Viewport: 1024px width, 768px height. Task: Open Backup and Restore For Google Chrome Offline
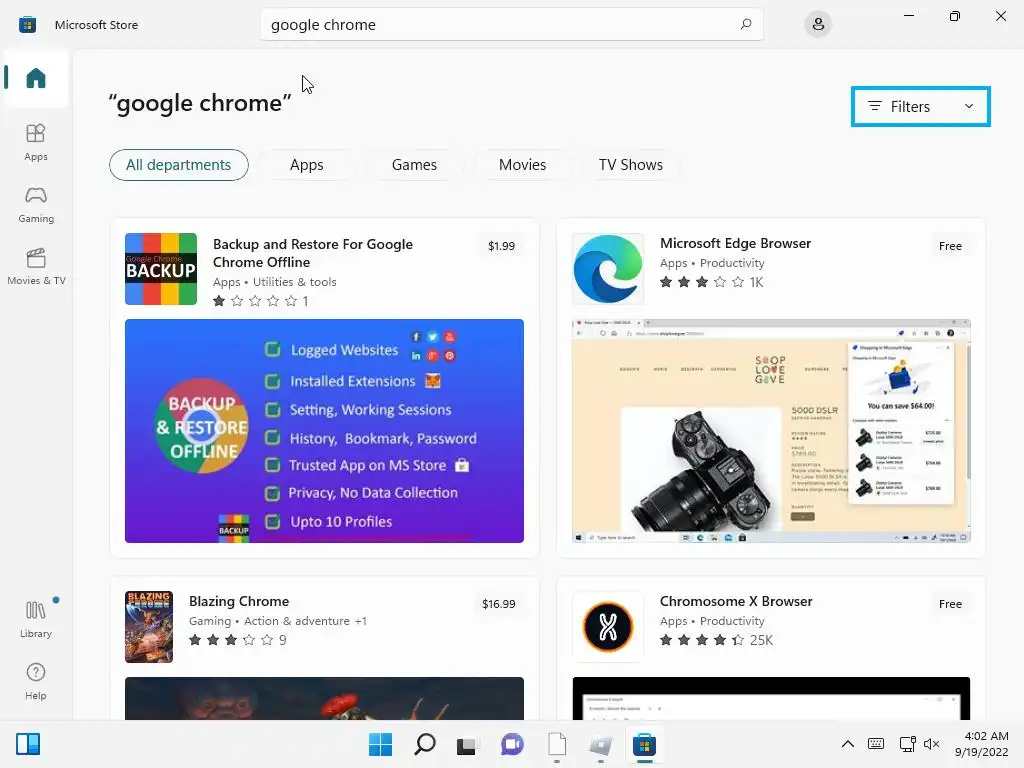click(313, 253)
